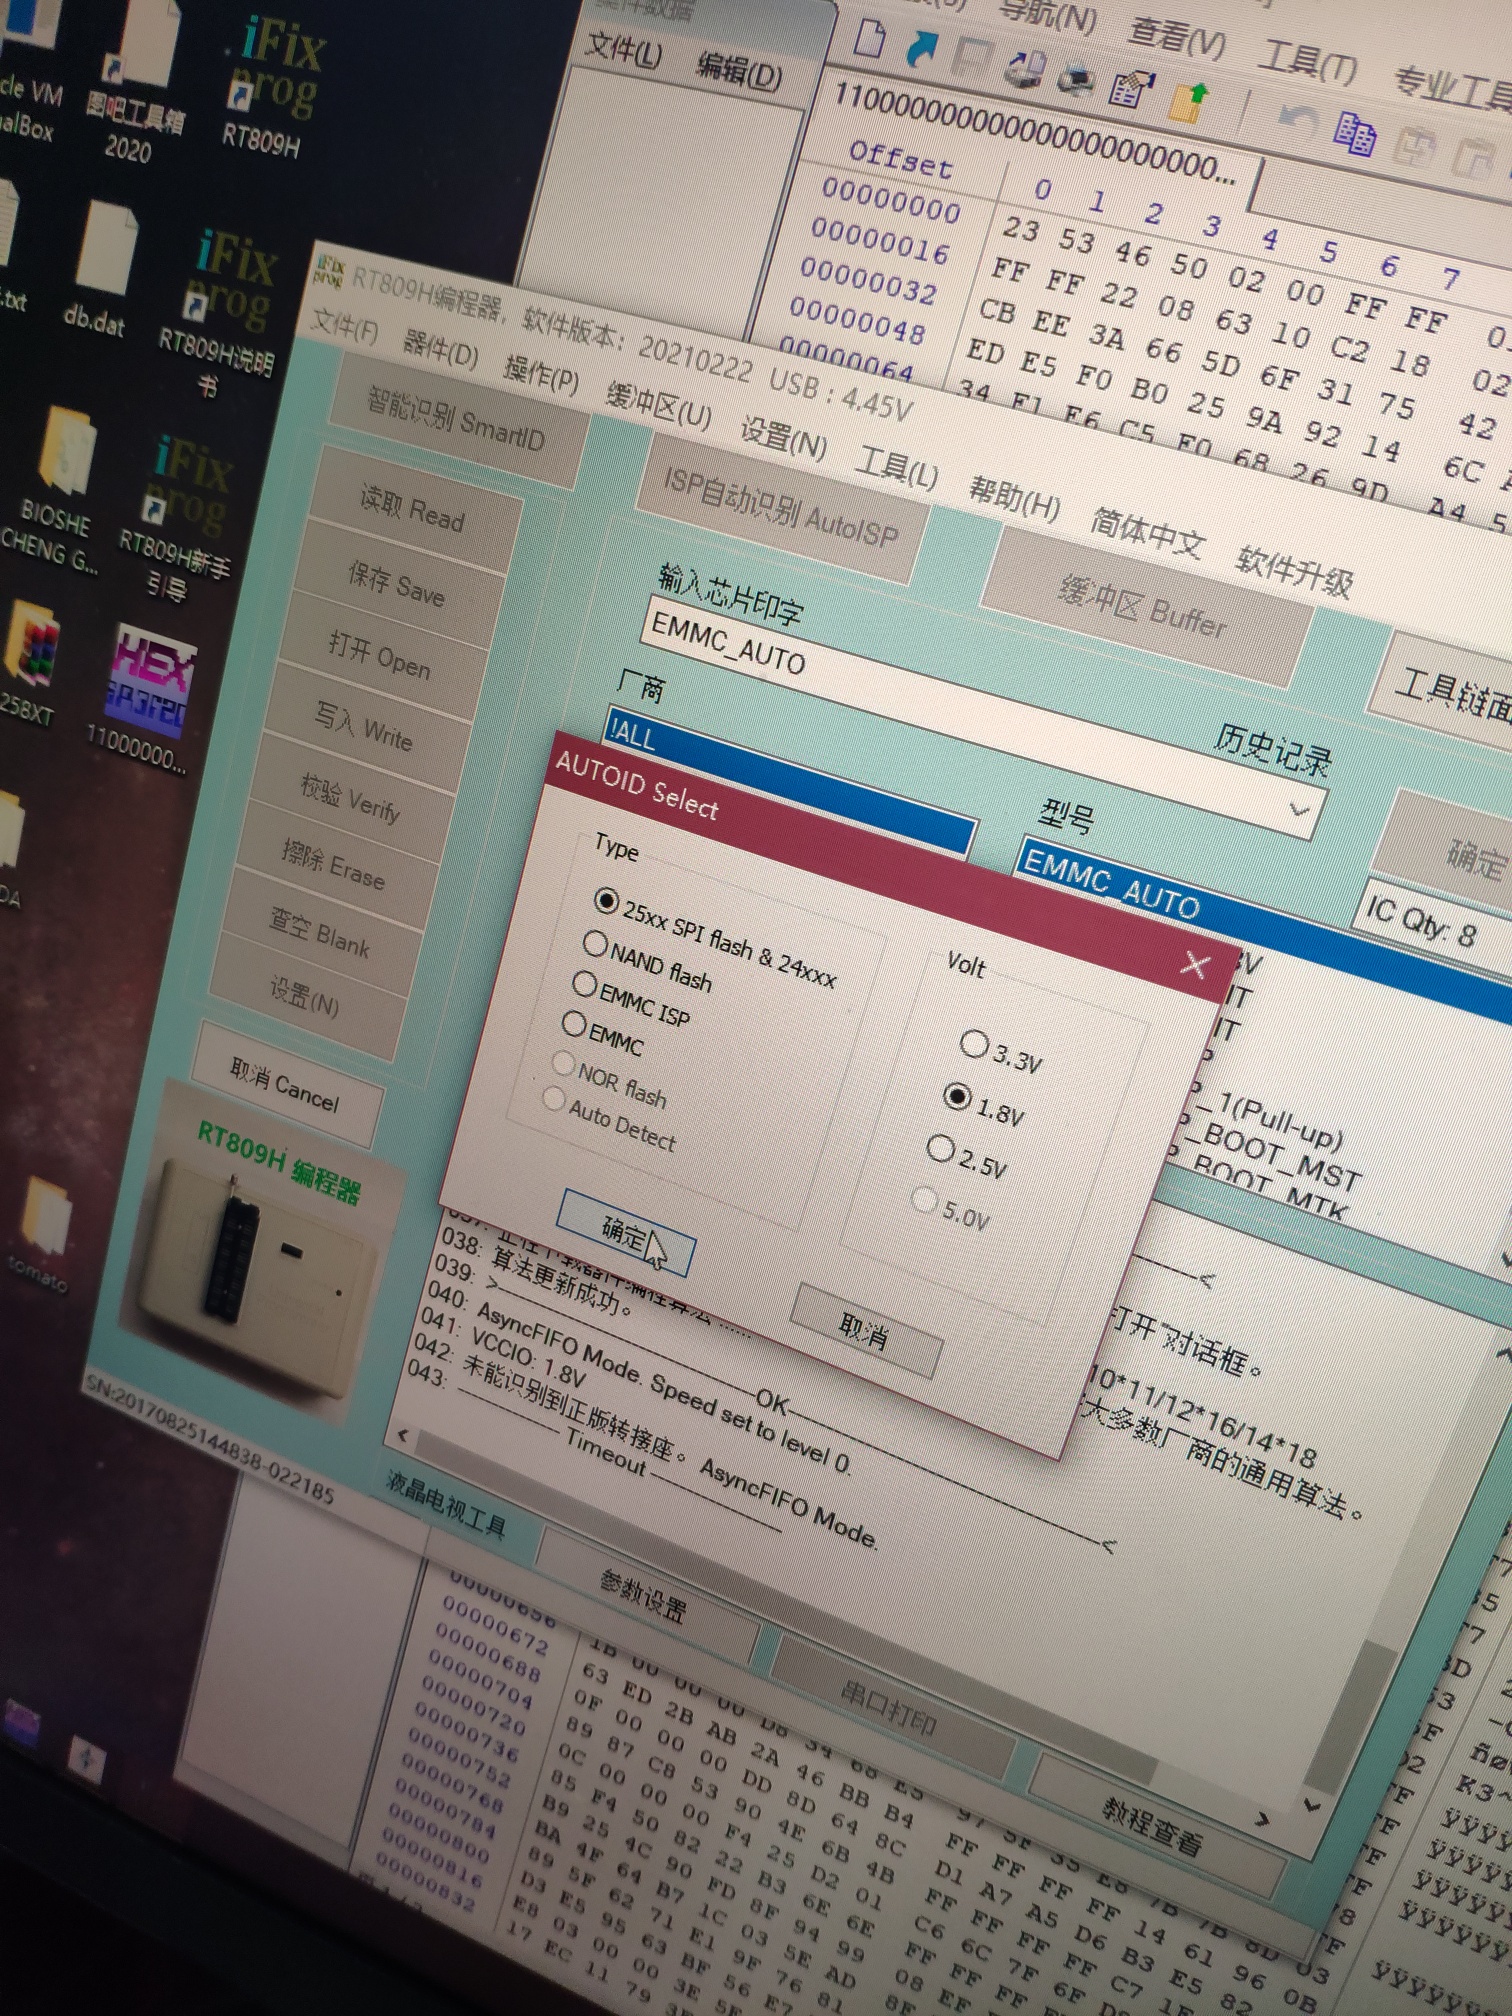Select the NOR flash type option

click(563, 1062)
